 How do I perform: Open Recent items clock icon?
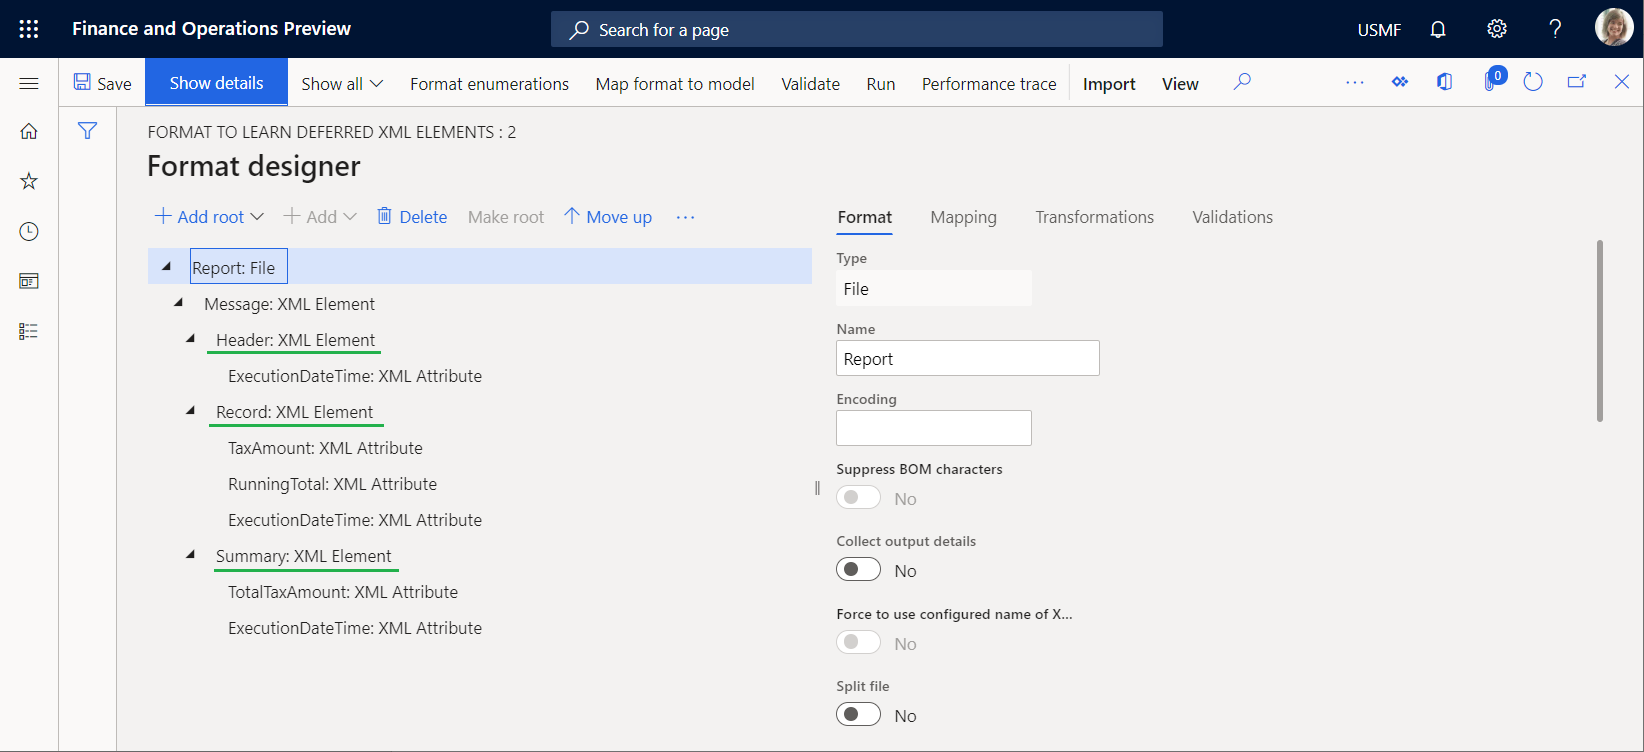pos(29,231)
